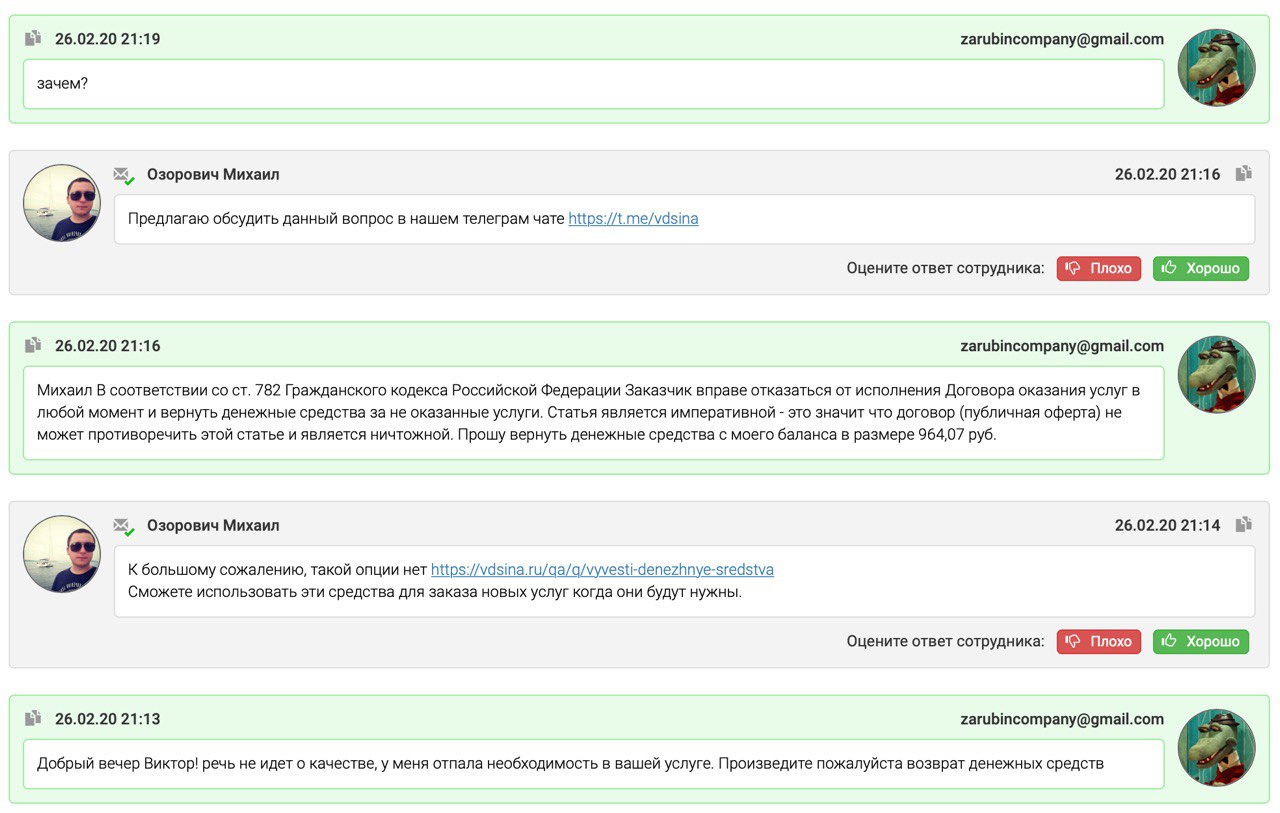Image resolution: width=1280 pixels, height=813 pixels.
Task: Click name 'Озорович Михаил' on 21:14 reply
Action: point(213,525)
